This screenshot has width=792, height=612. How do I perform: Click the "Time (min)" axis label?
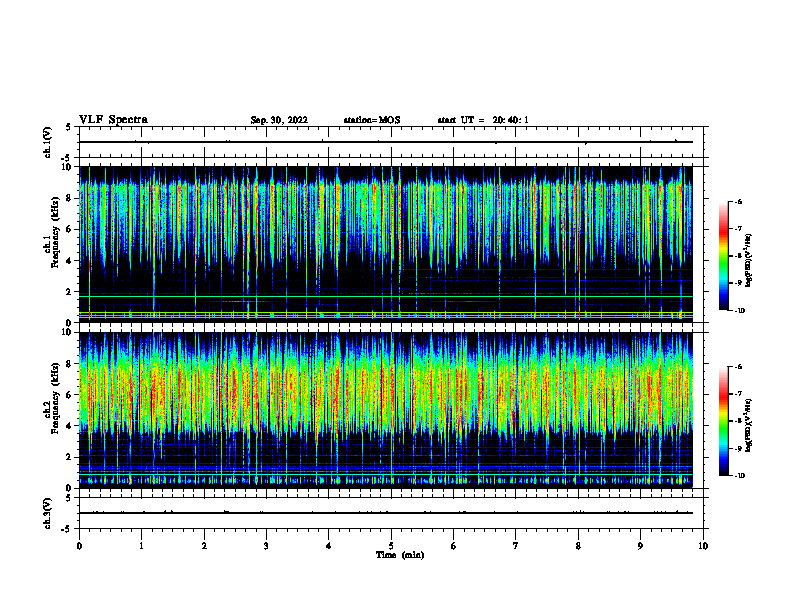[x=400, y=555]
